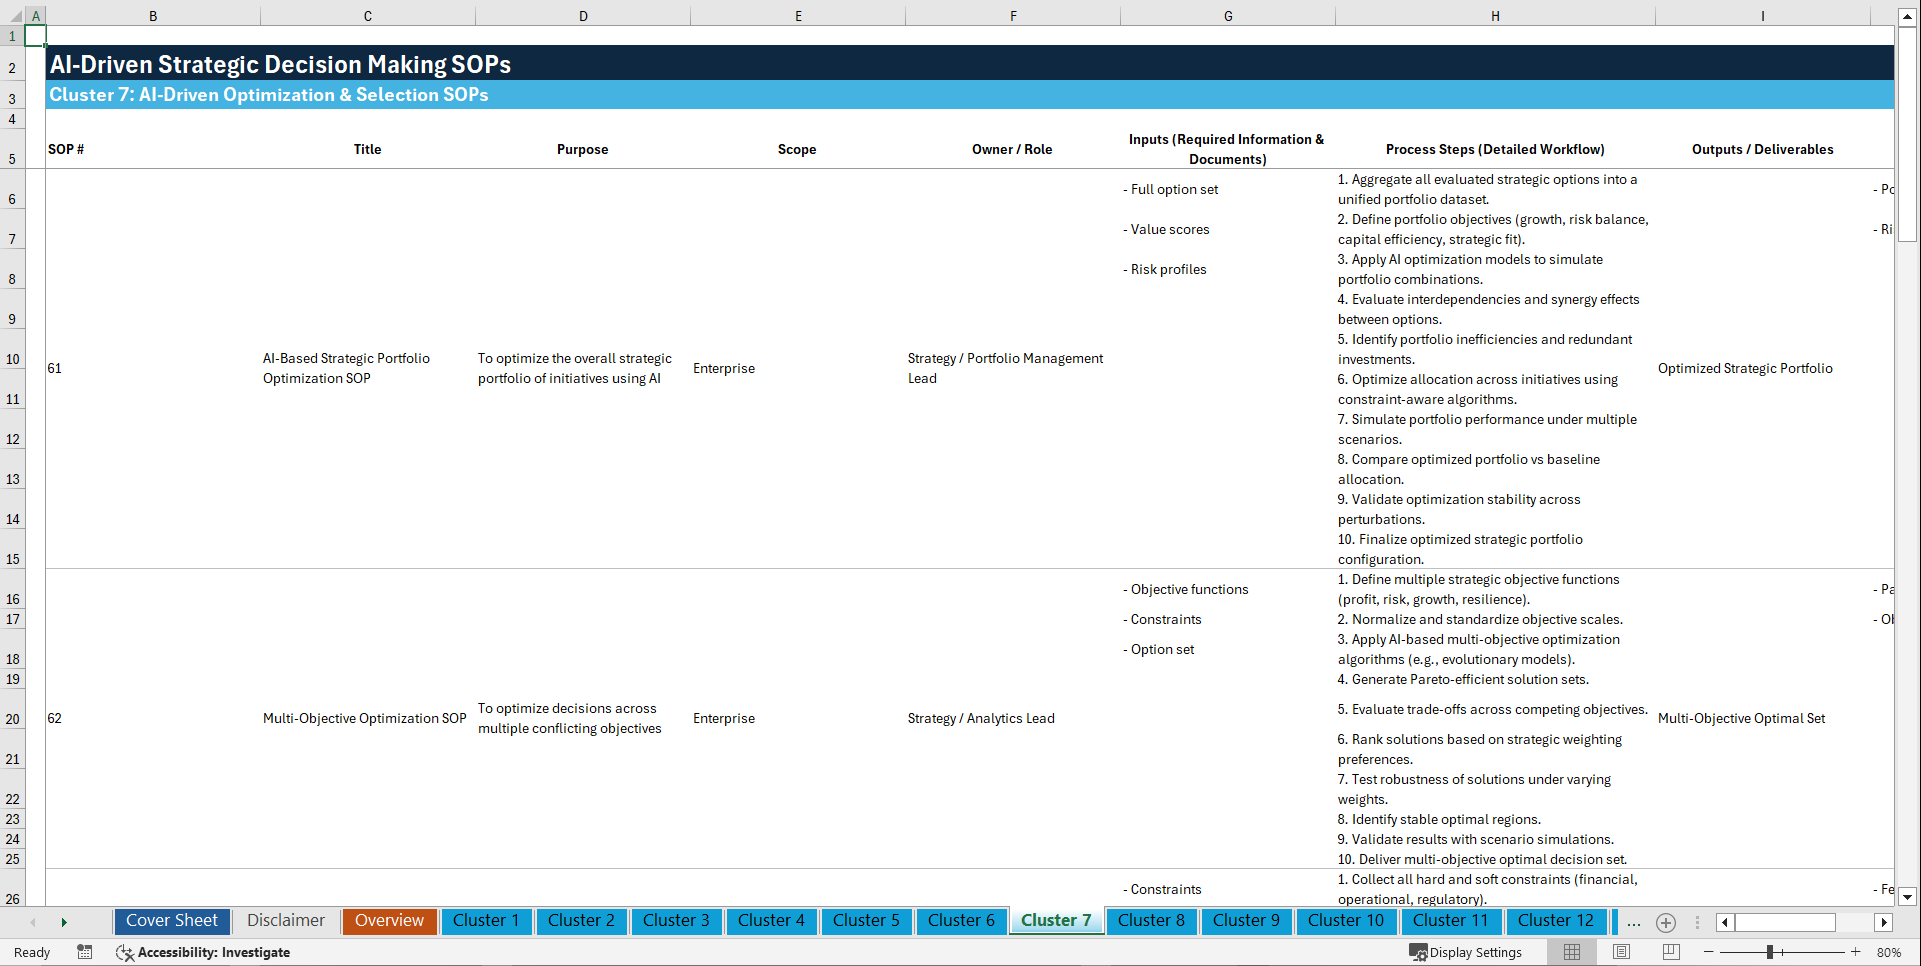1921x966 pixels.
Task: Open the full sheet list via ellipsis button
Action: point(1634,923)
